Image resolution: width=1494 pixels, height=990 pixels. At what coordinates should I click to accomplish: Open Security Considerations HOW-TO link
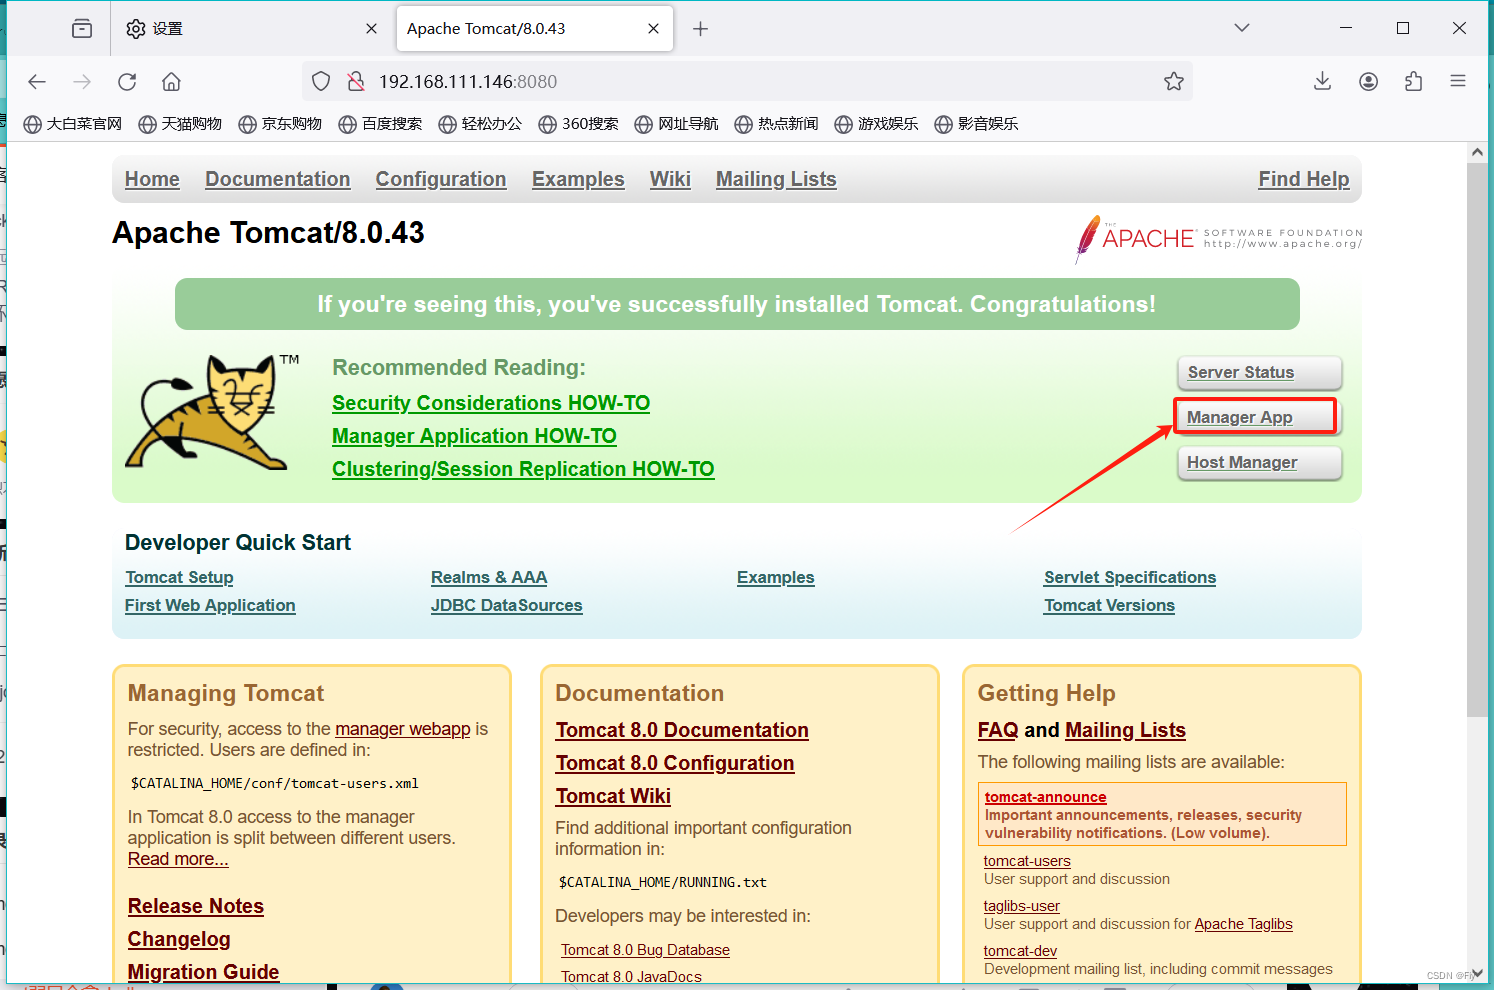pyautogui.click(x=491, y=403)
